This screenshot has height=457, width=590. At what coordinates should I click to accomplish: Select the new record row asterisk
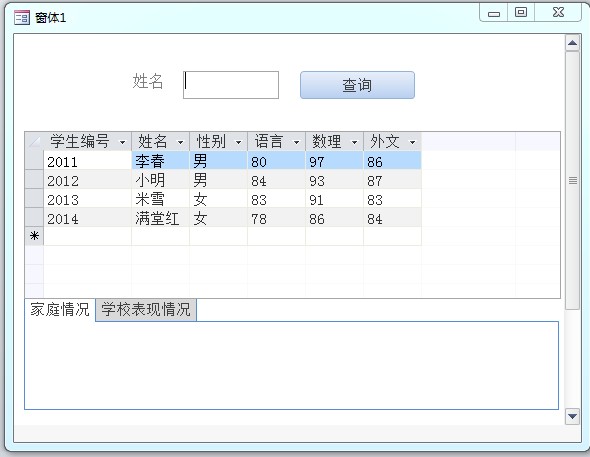(34, 236)
